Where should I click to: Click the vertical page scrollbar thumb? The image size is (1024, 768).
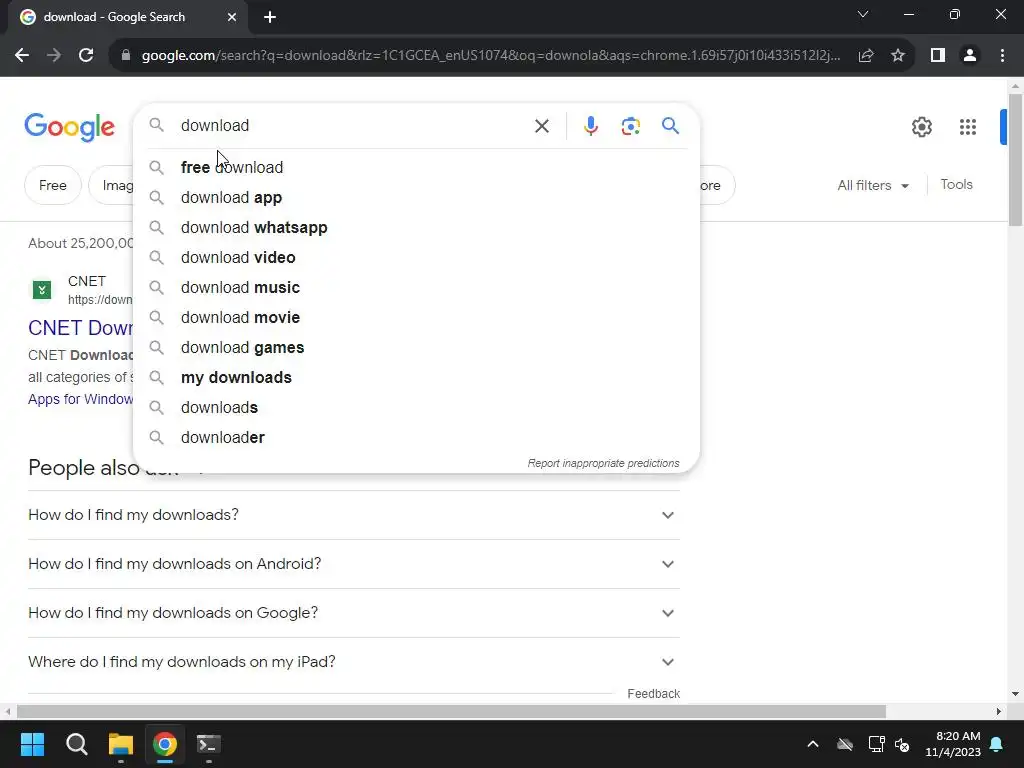point(1015,159)
